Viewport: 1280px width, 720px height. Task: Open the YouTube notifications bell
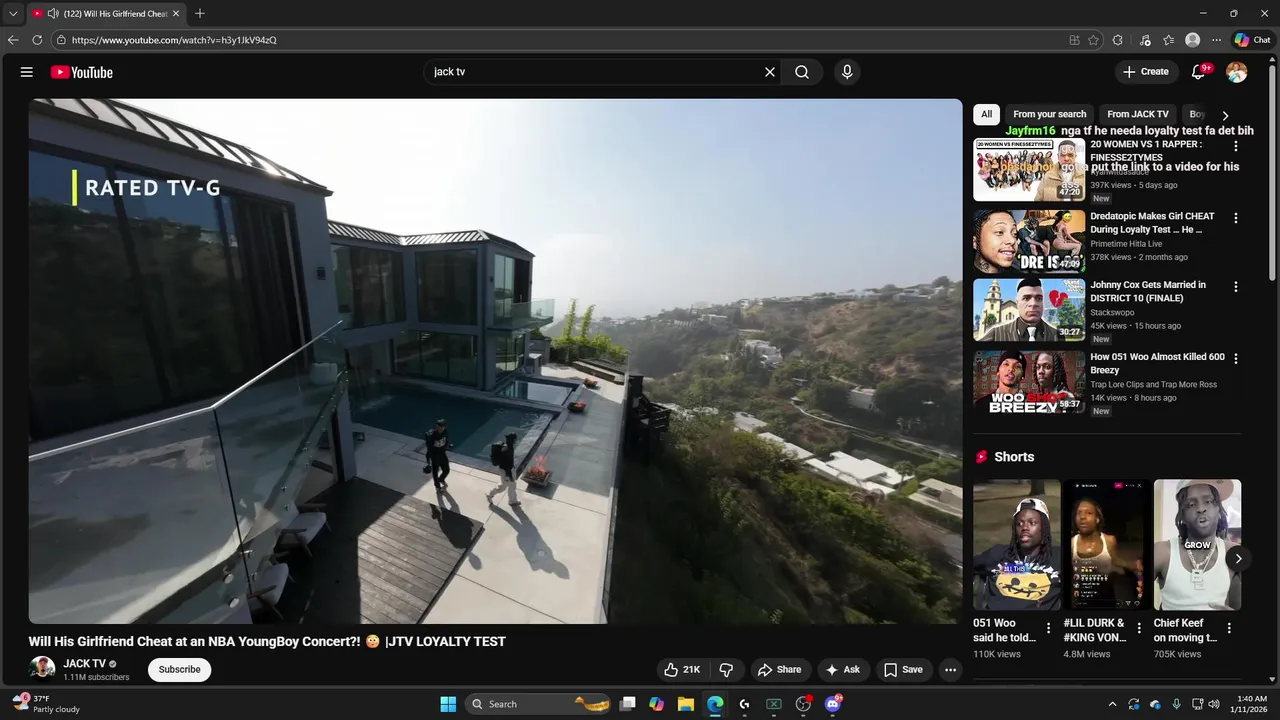pyautogui.click(x=1198, y=72)
